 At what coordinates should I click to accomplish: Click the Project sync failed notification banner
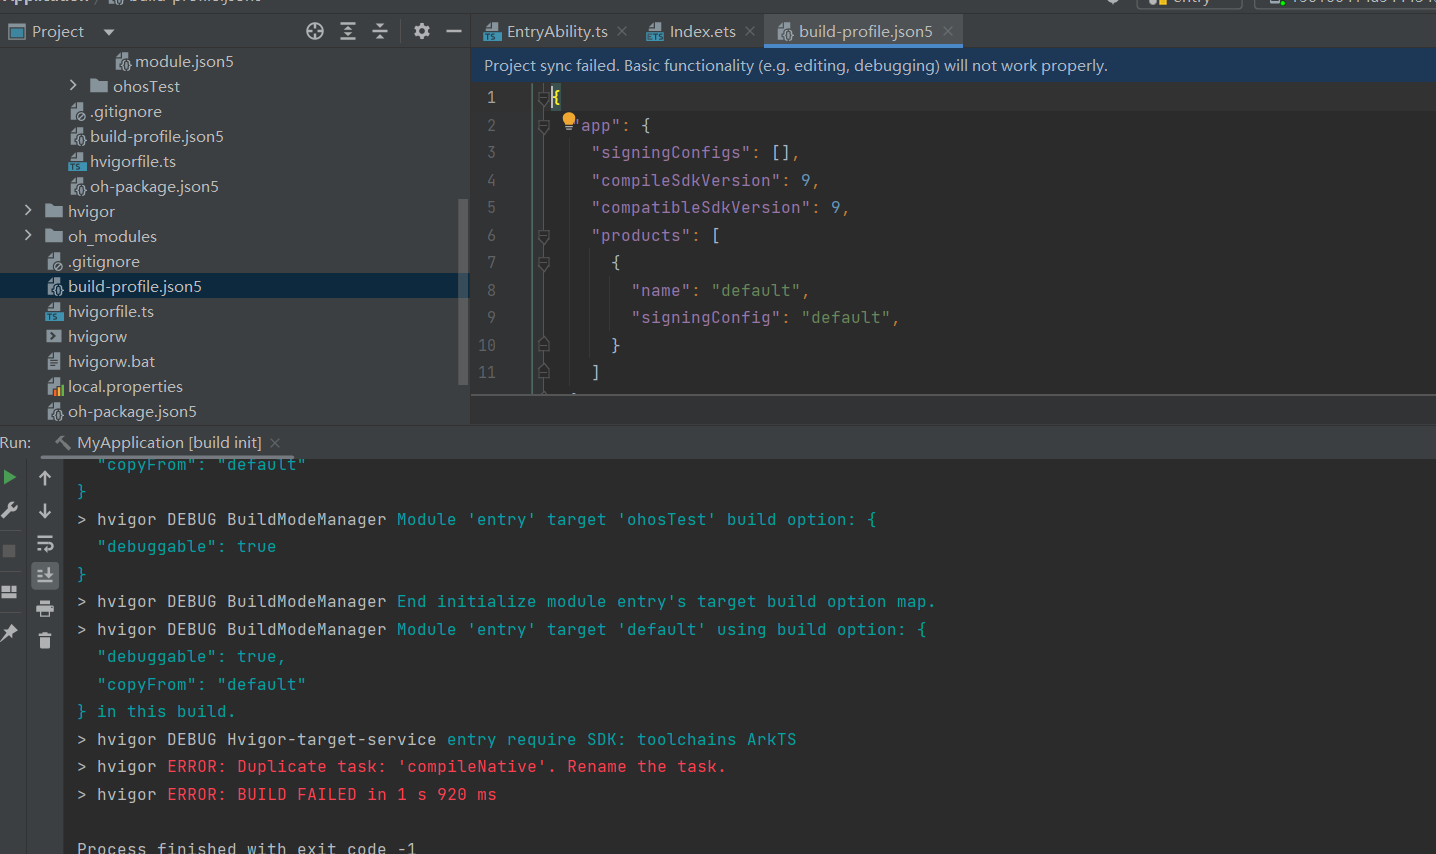953,65
